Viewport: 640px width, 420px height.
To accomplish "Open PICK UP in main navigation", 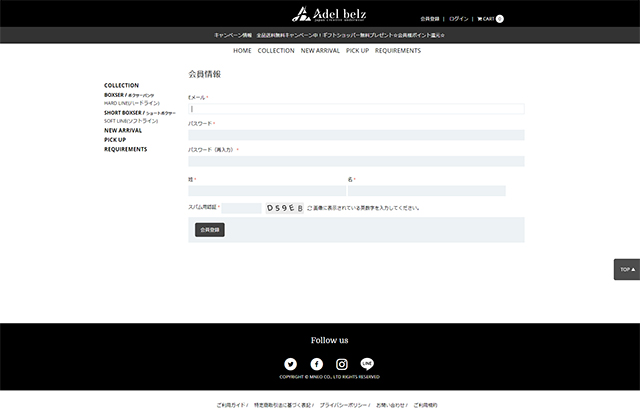I will tap(357, 51).
